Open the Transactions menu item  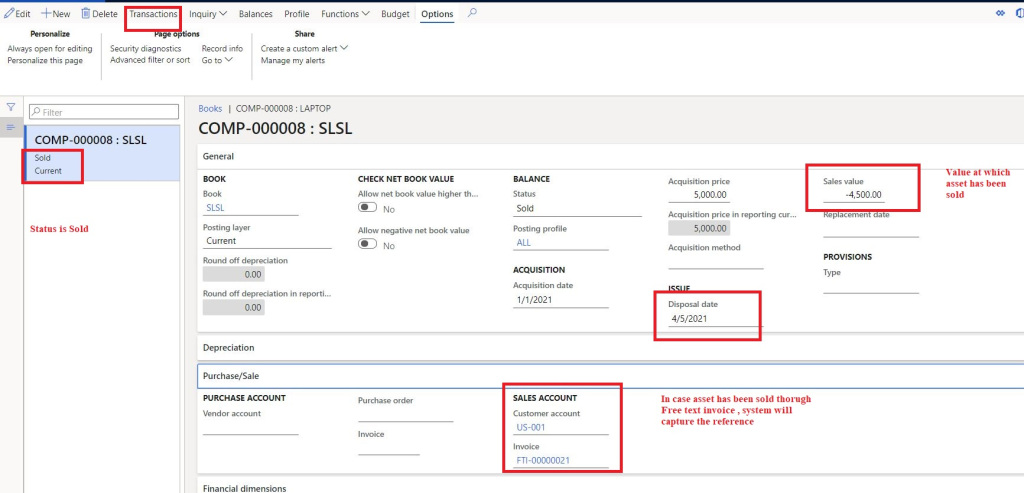click(153, 14)
